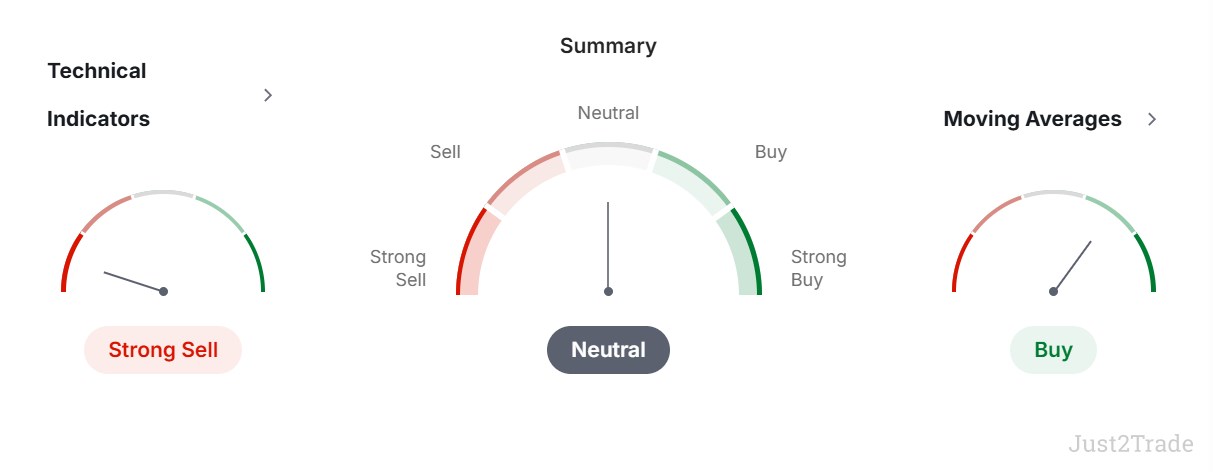Click the Strong Buy label beside summary gauge

[x=819, y=268]
